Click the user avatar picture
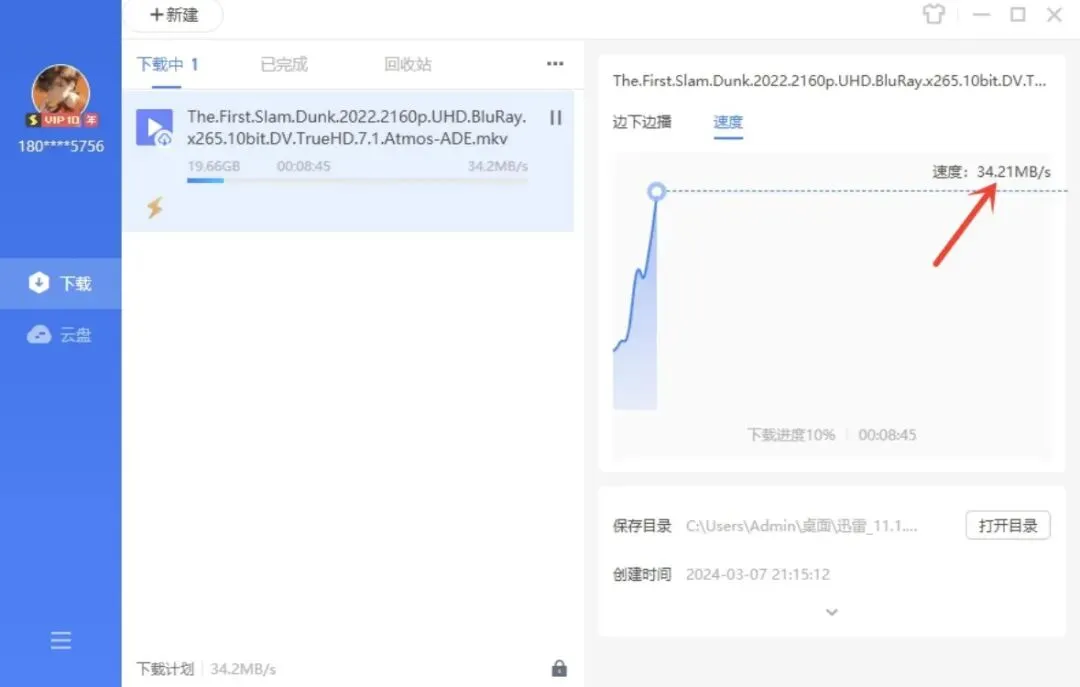 (x=61, y=92)
